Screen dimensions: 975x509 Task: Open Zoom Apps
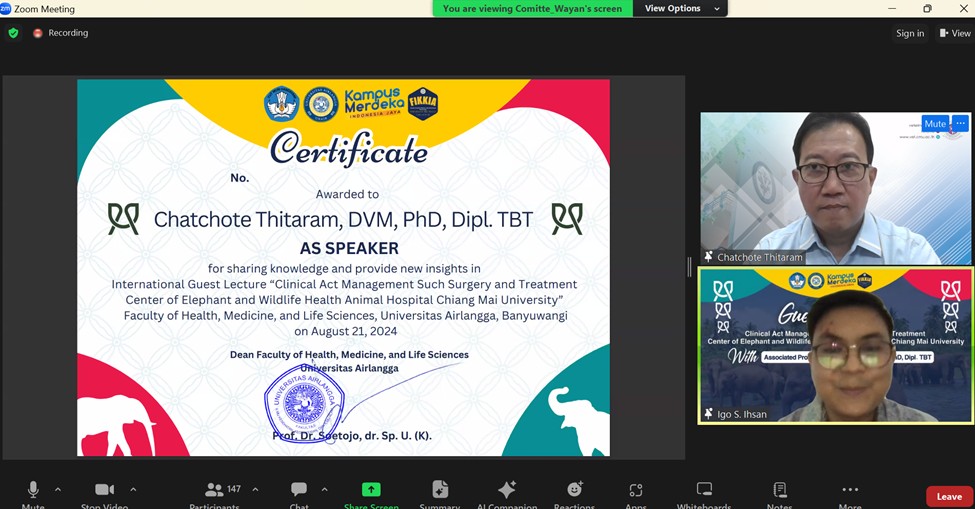point(635,490)
